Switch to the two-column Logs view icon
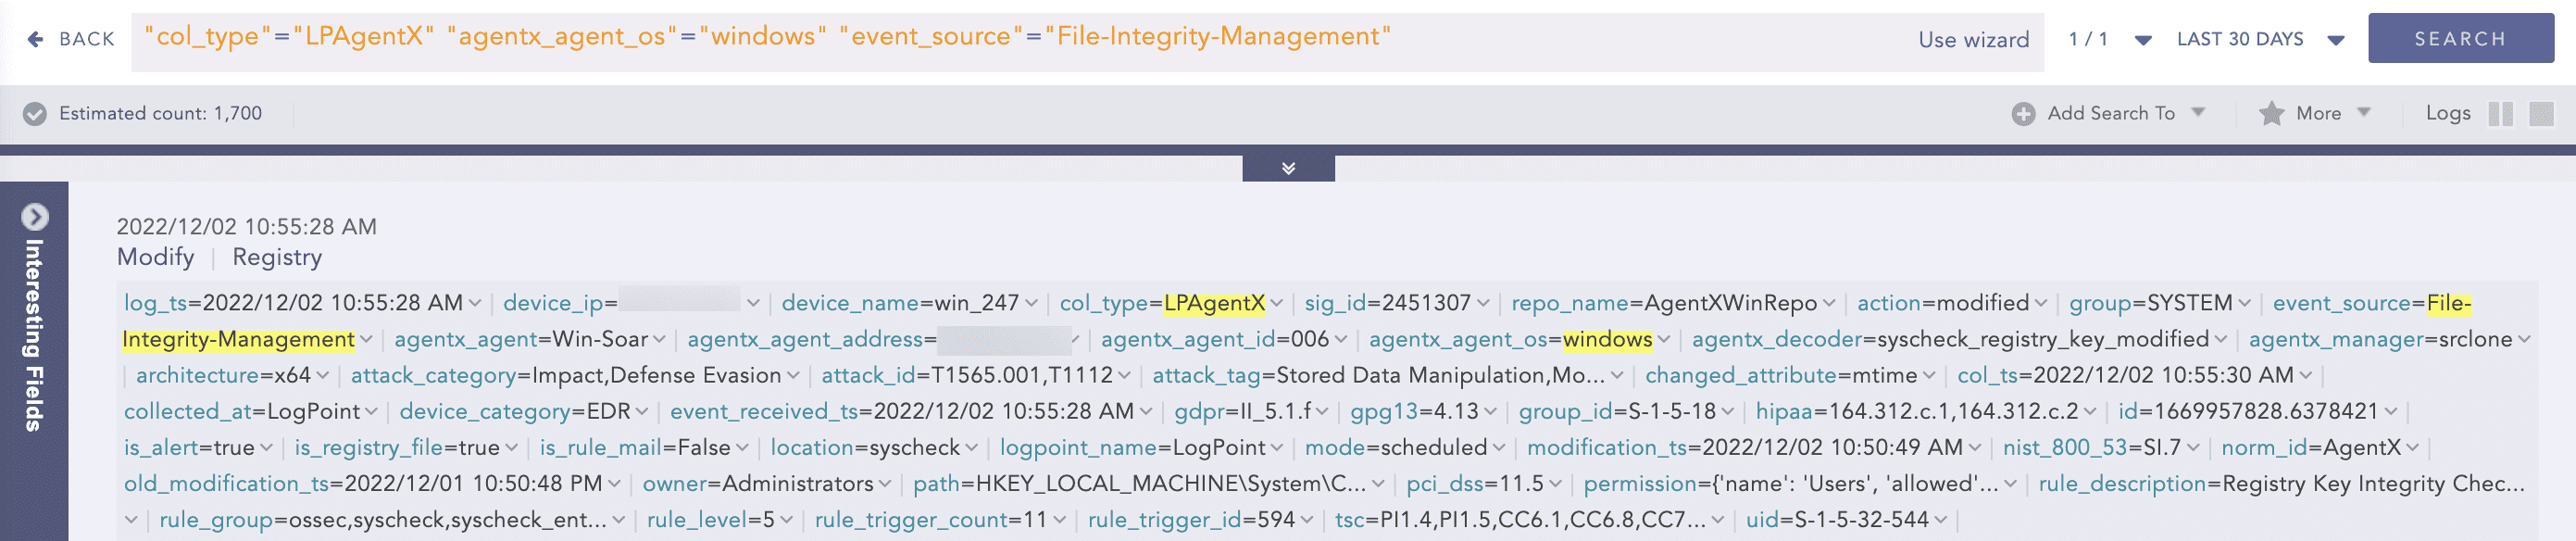Image resolution: width=2576 pixels, height=541 pixels. coord(2500,114)
